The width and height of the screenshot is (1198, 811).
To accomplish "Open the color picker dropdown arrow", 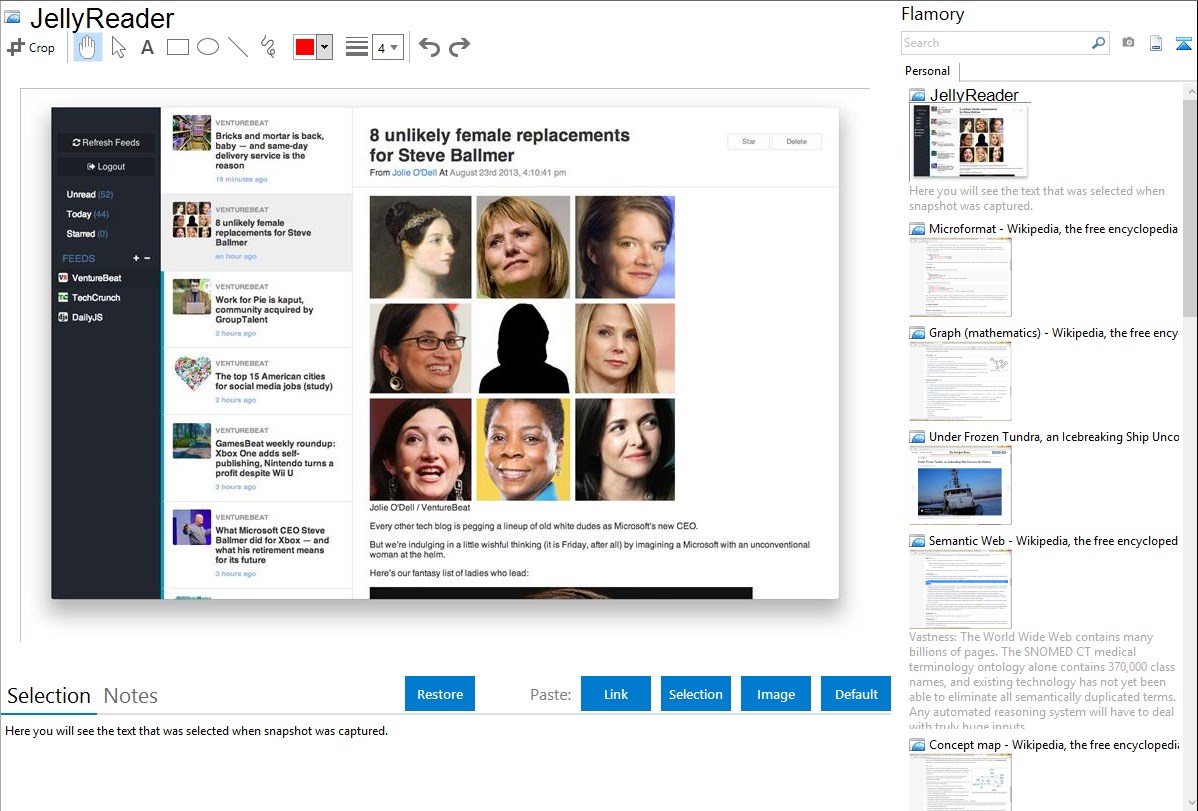I will [x=324, y=47].
